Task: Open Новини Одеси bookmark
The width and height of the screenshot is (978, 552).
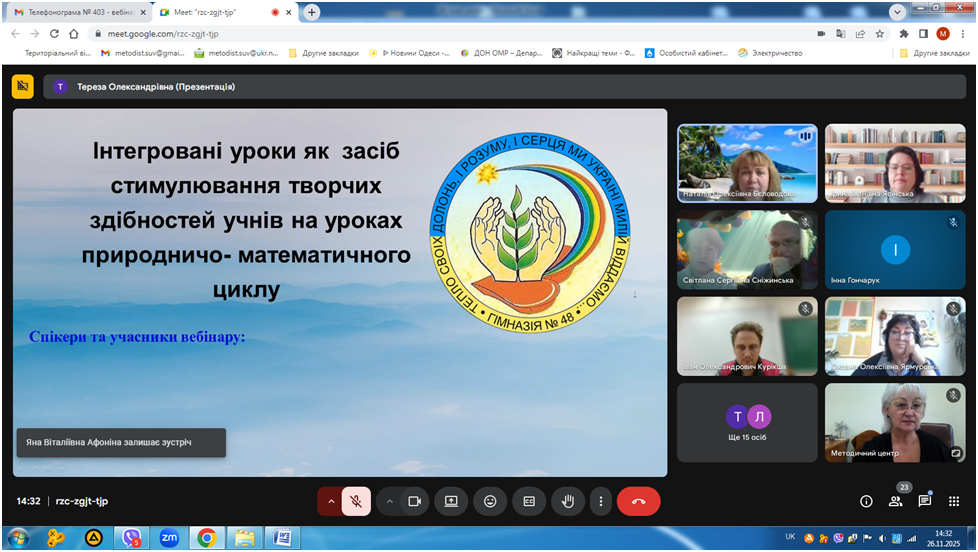Action: click(x=410, y=53)
